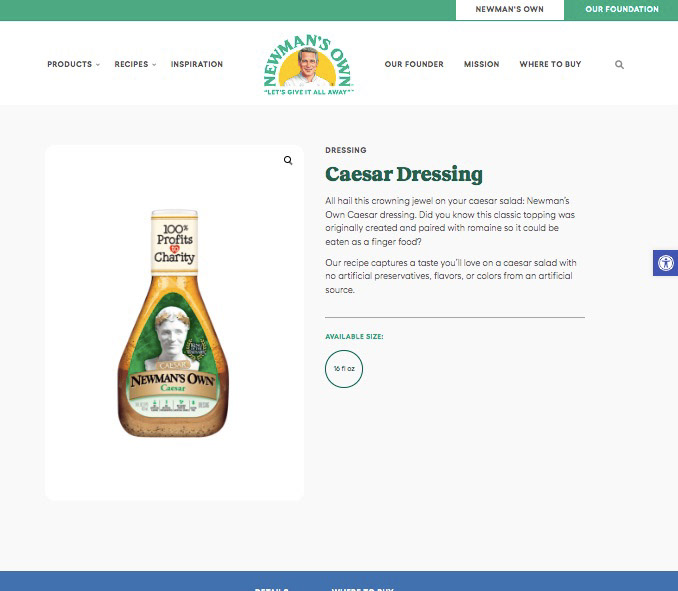This screenshot has width=678, height=591.
Task: Open the site search magnifier icon
Action: point(619,64)
